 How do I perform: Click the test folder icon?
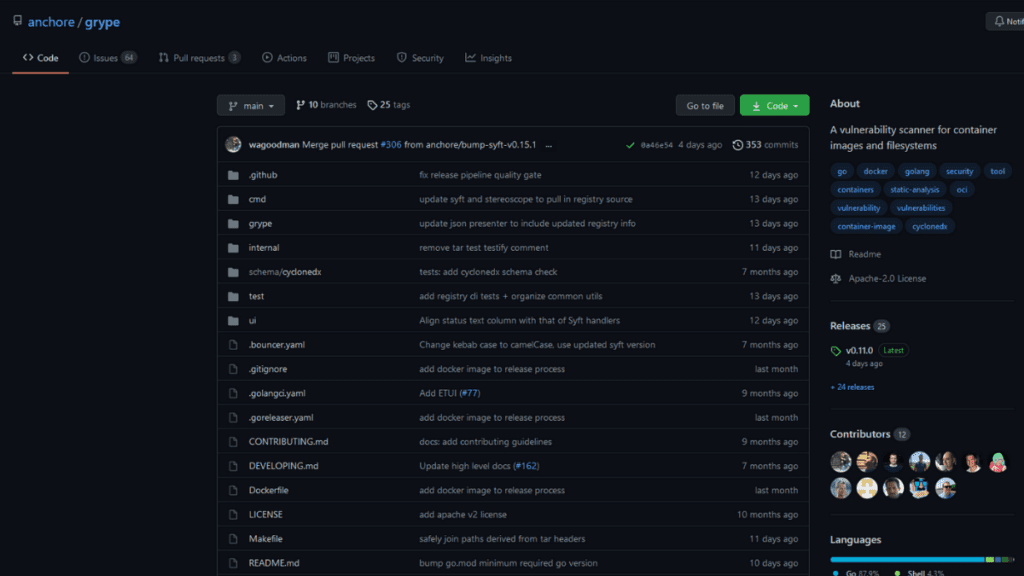[233, 296]
